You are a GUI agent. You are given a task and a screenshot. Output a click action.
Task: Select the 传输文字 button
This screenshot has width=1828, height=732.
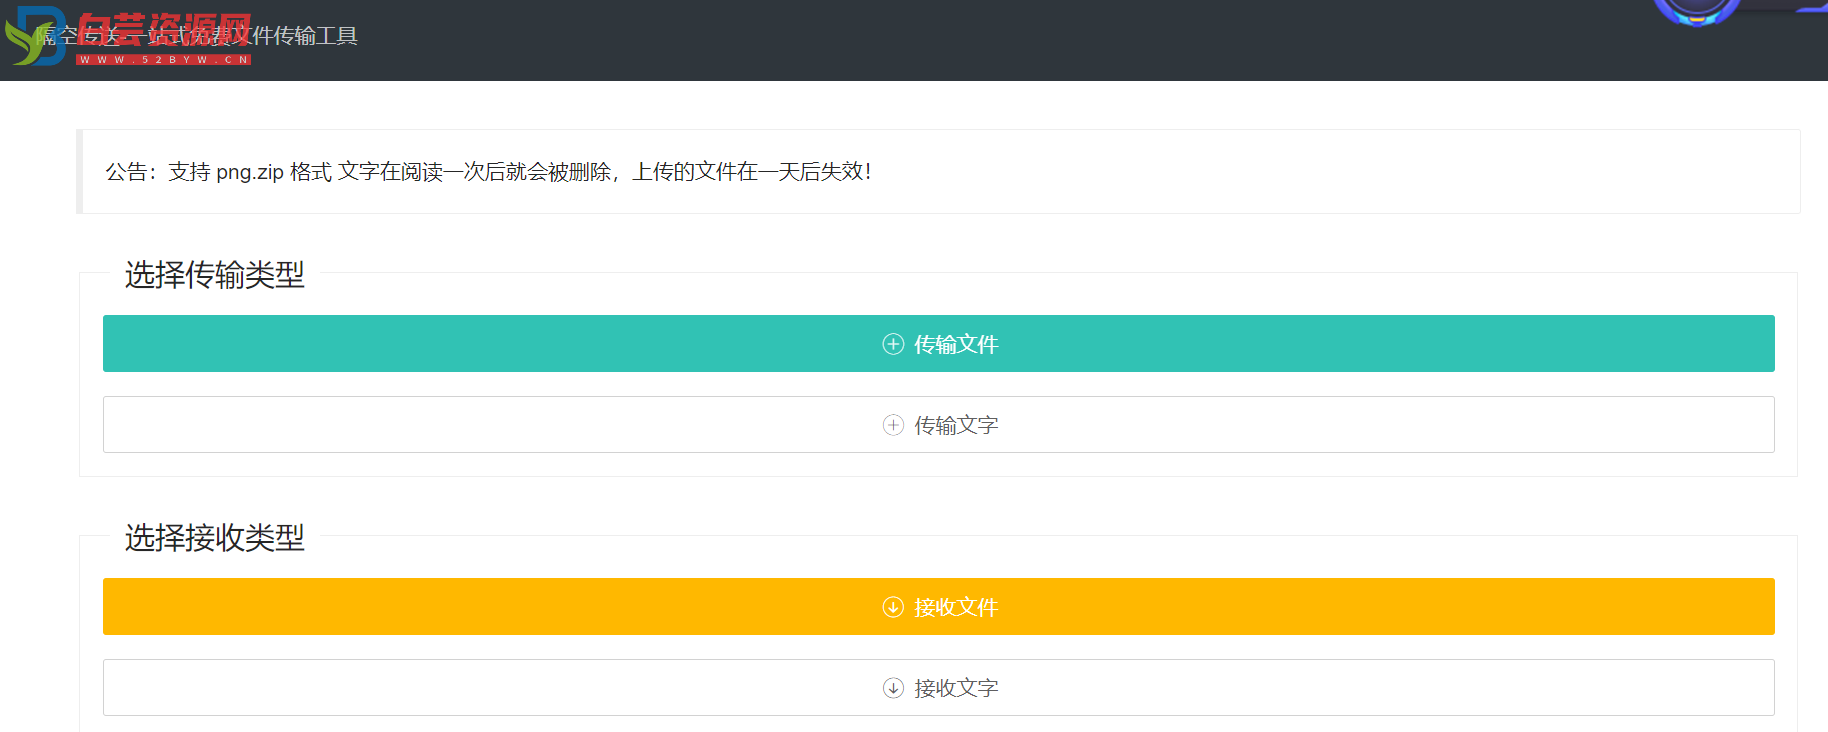(x=939, y=425)
